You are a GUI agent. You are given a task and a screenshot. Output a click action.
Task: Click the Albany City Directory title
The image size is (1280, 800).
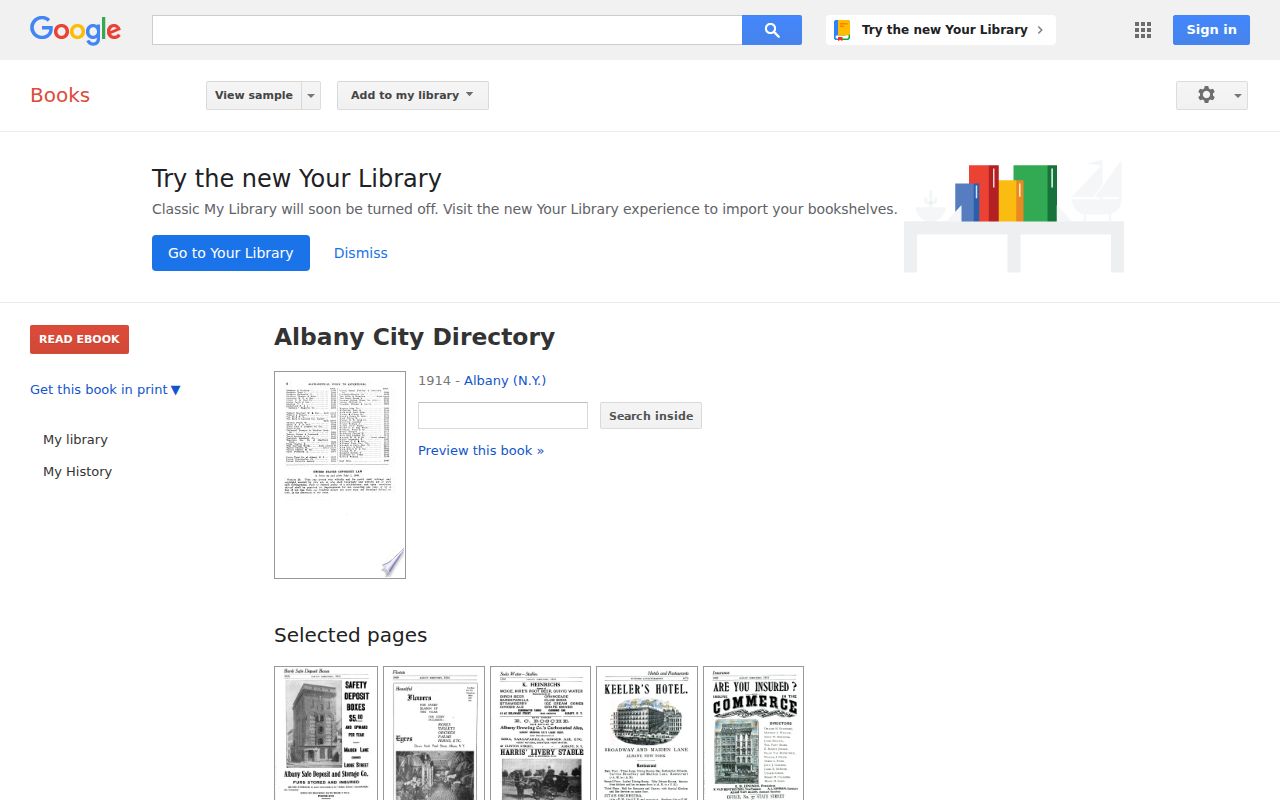pos(414,337)
